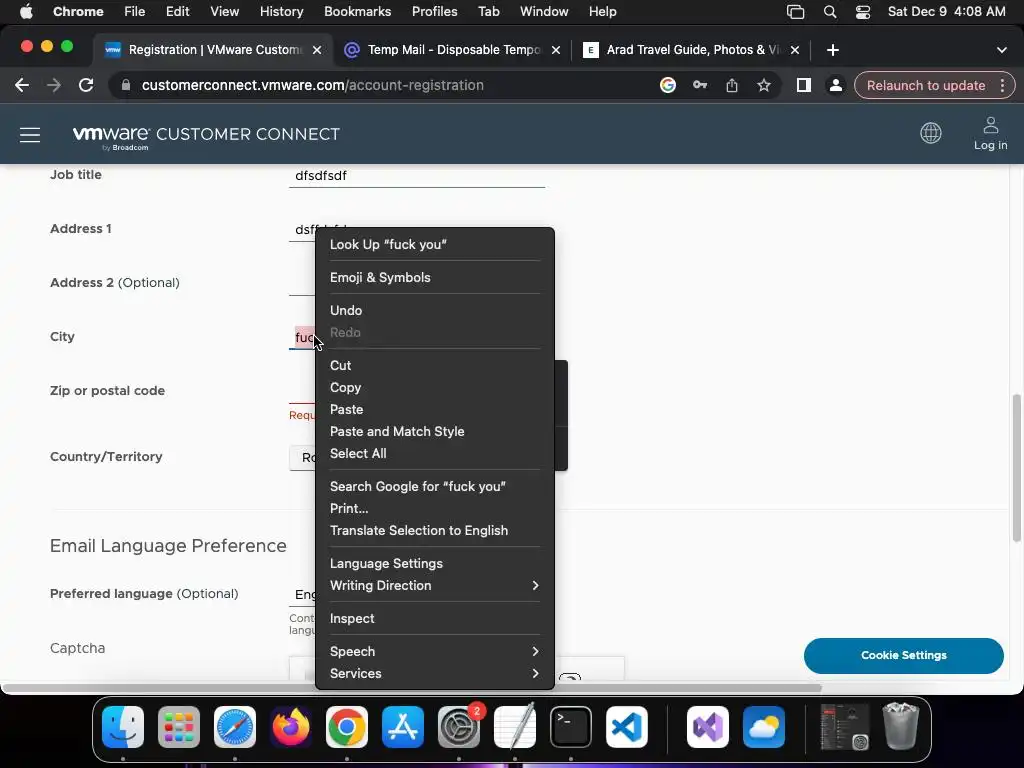Expand the Writing Direction submenu
This screenshot has height=768, width=1024.
coord(434,586)
